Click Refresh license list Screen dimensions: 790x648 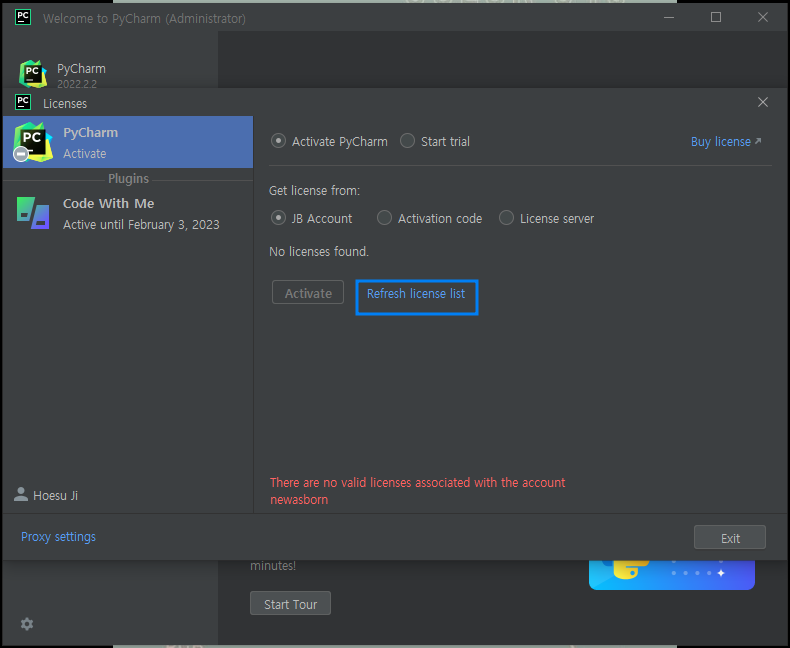416,294
